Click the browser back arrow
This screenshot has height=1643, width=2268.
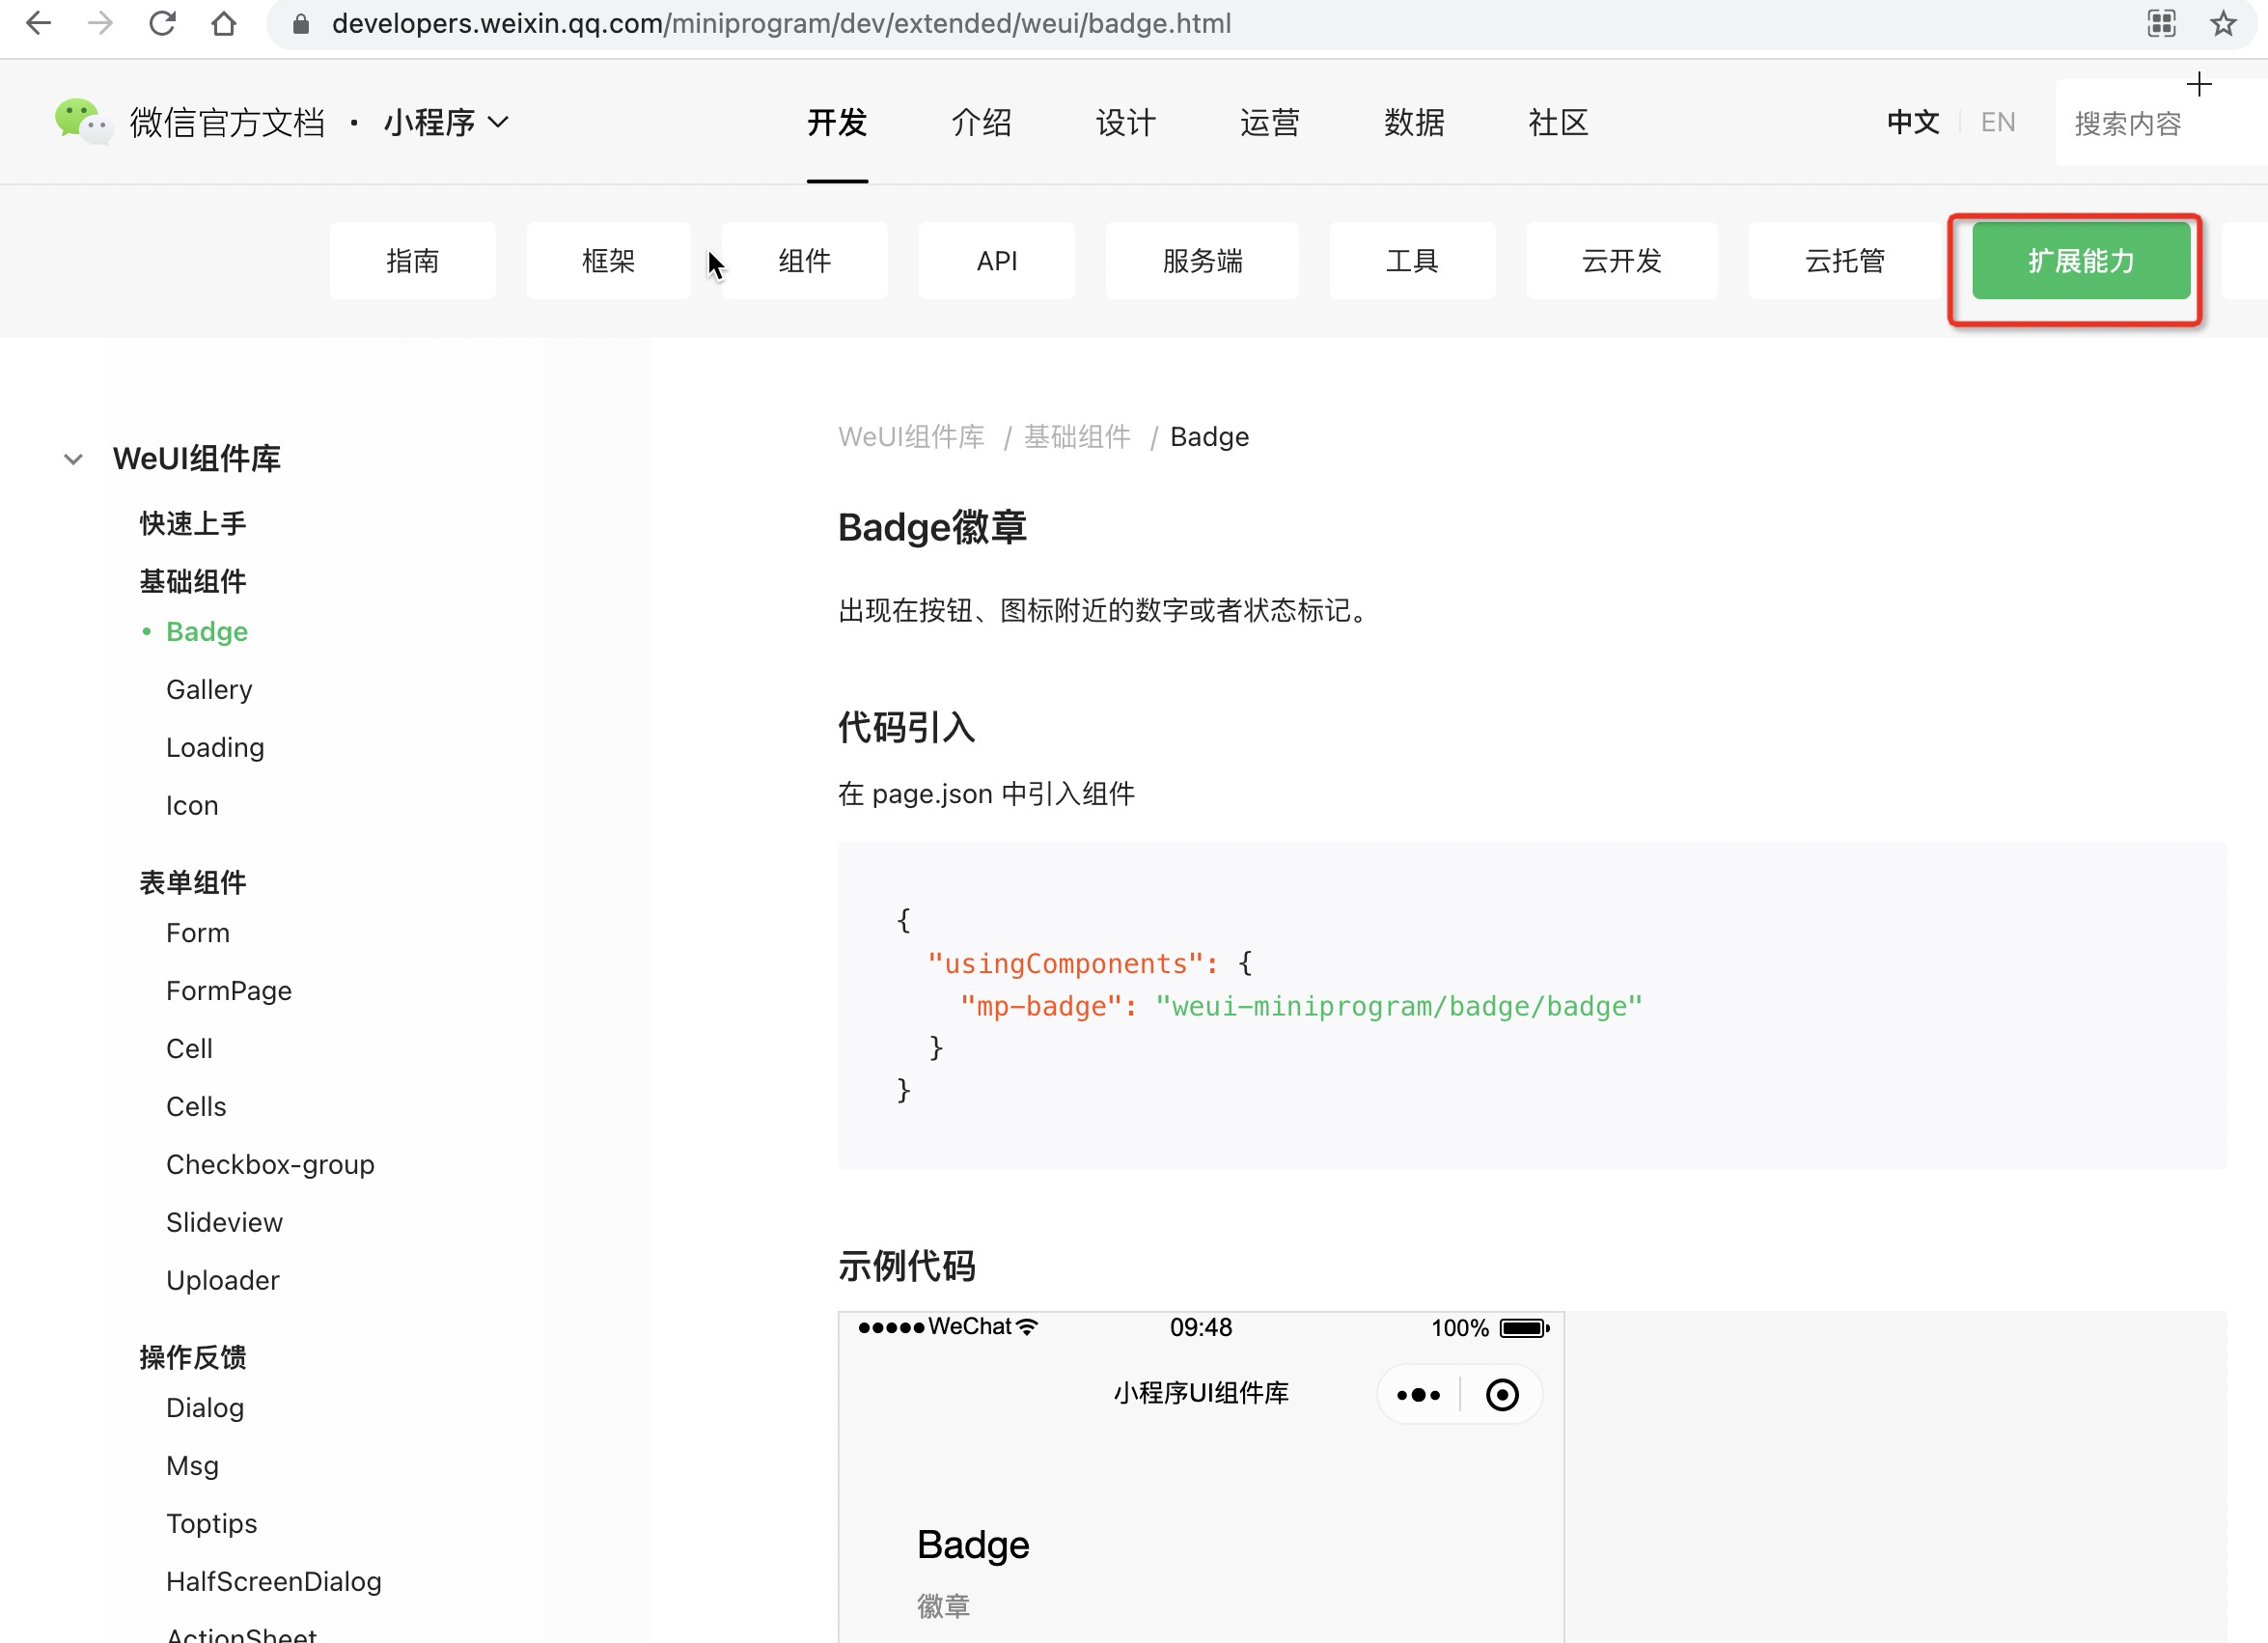tap(38, 23)
